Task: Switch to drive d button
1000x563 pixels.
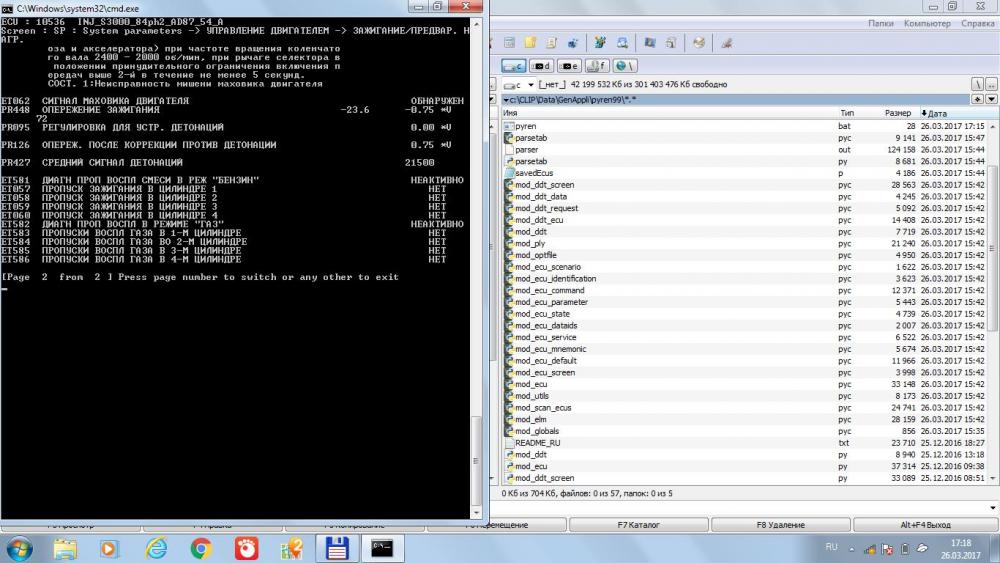Action: [x=541, y=66]
